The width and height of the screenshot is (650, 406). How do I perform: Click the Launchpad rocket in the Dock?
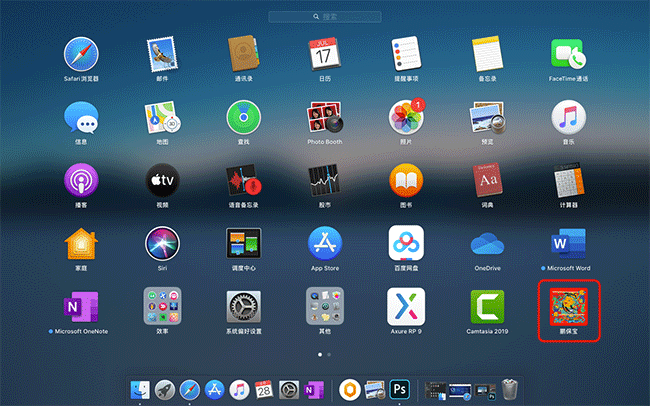click(x=165, y=390)
